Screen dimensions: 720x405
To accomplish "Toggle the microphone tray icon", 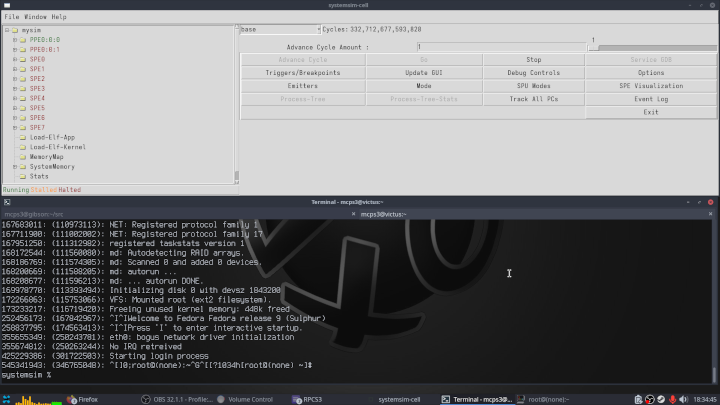I will 673,399.
